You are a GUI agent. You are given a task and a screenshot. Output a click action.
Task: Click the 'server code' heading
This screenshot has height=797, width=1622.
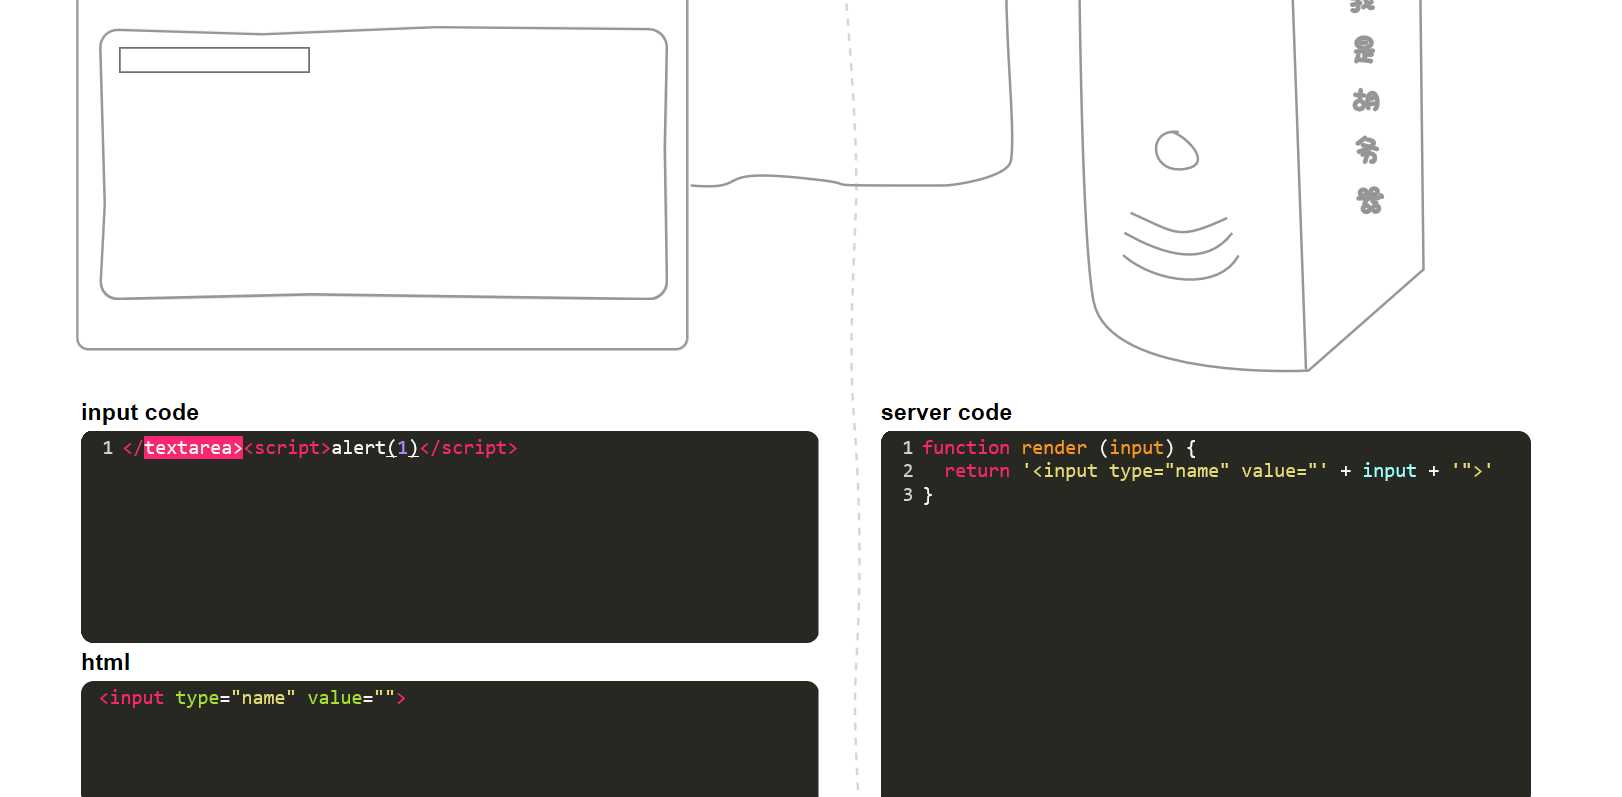coord(946,412)
